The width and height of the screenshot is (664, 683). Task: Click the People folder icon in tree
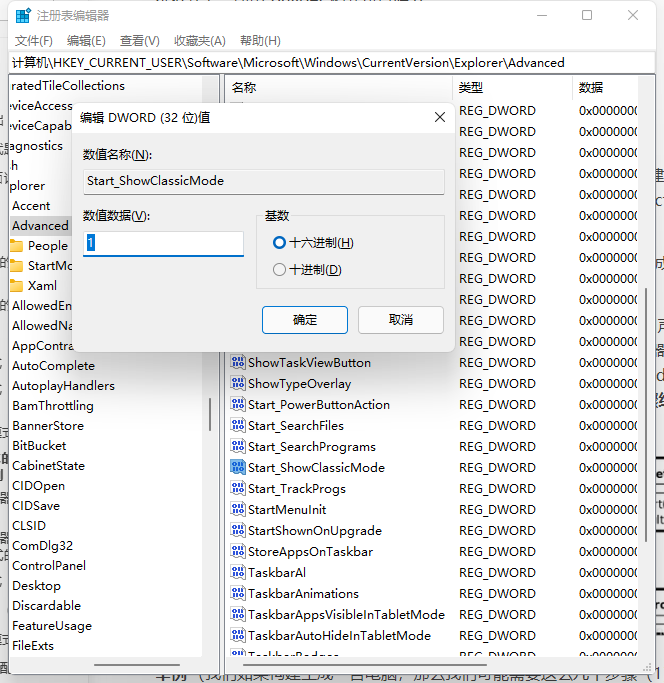point(17,246)
